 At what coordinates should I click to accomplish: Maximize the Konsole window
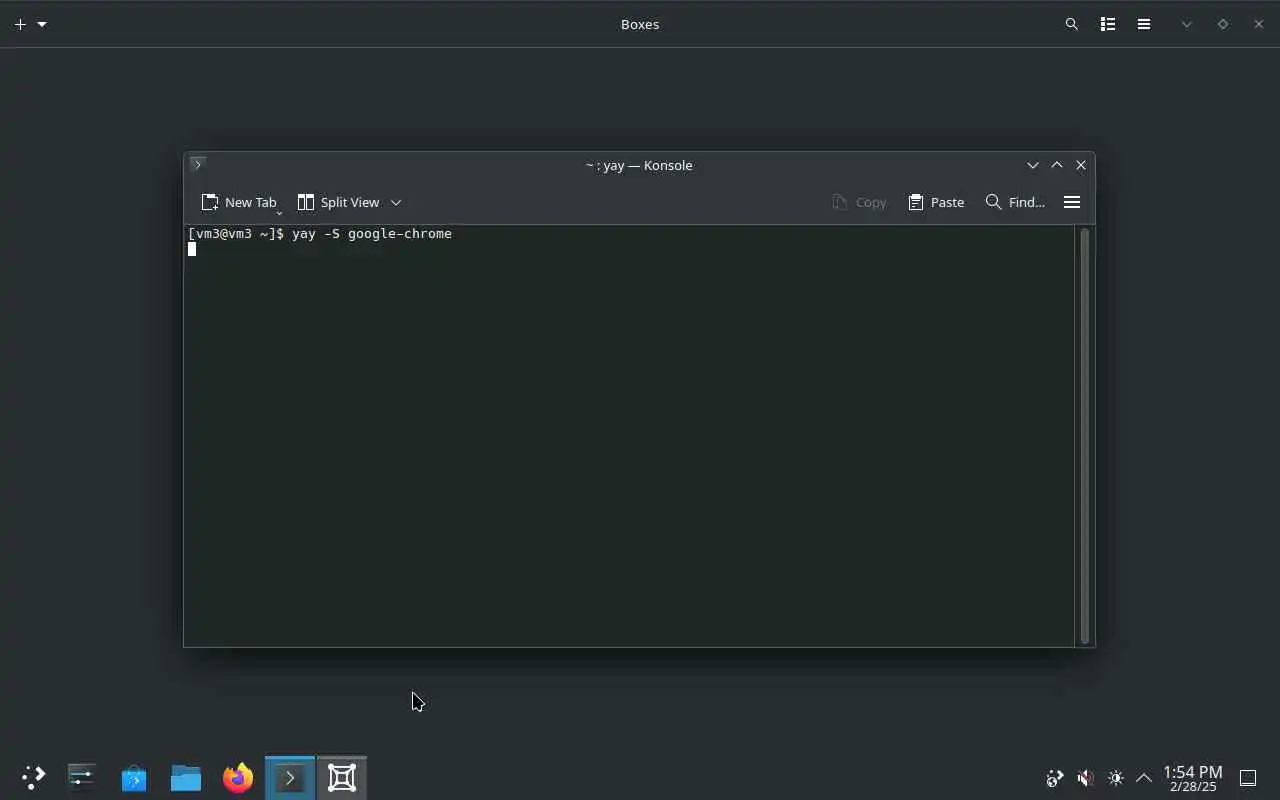pyautogui.click(x=1057, y=165)
